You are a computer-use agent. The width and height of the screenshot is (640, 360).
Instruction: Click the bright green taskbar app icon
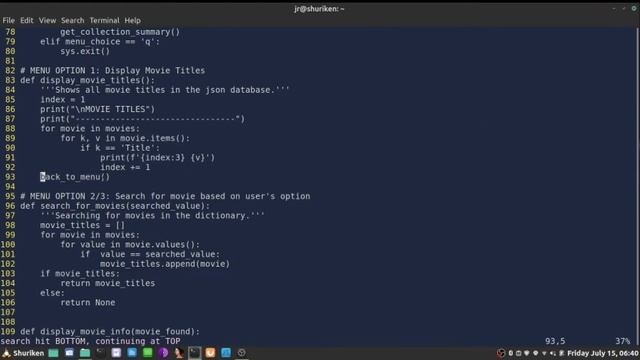click(148, 353)
